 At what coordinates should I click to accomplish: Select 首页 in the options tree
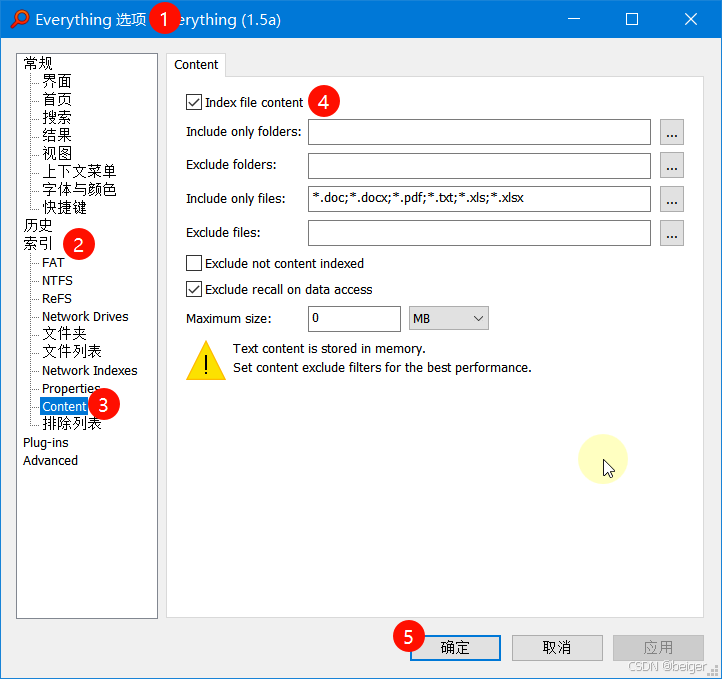pyautogui.click(x=57, y=99)
